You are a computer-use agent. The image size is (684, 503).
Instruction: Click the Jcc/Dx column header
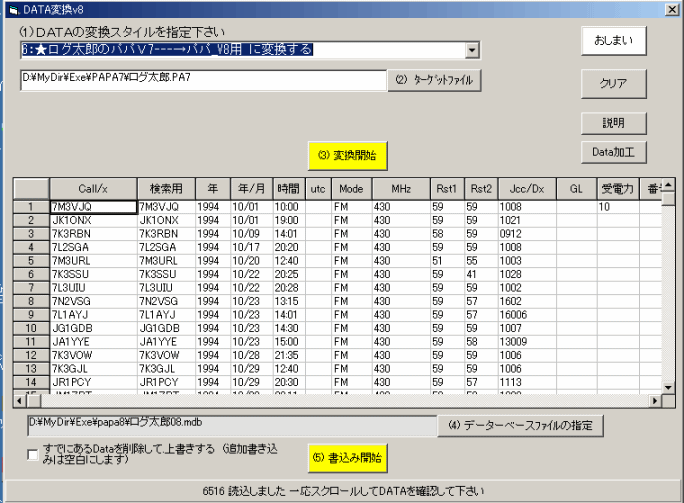pyautogui.click(x=527, y=189)
